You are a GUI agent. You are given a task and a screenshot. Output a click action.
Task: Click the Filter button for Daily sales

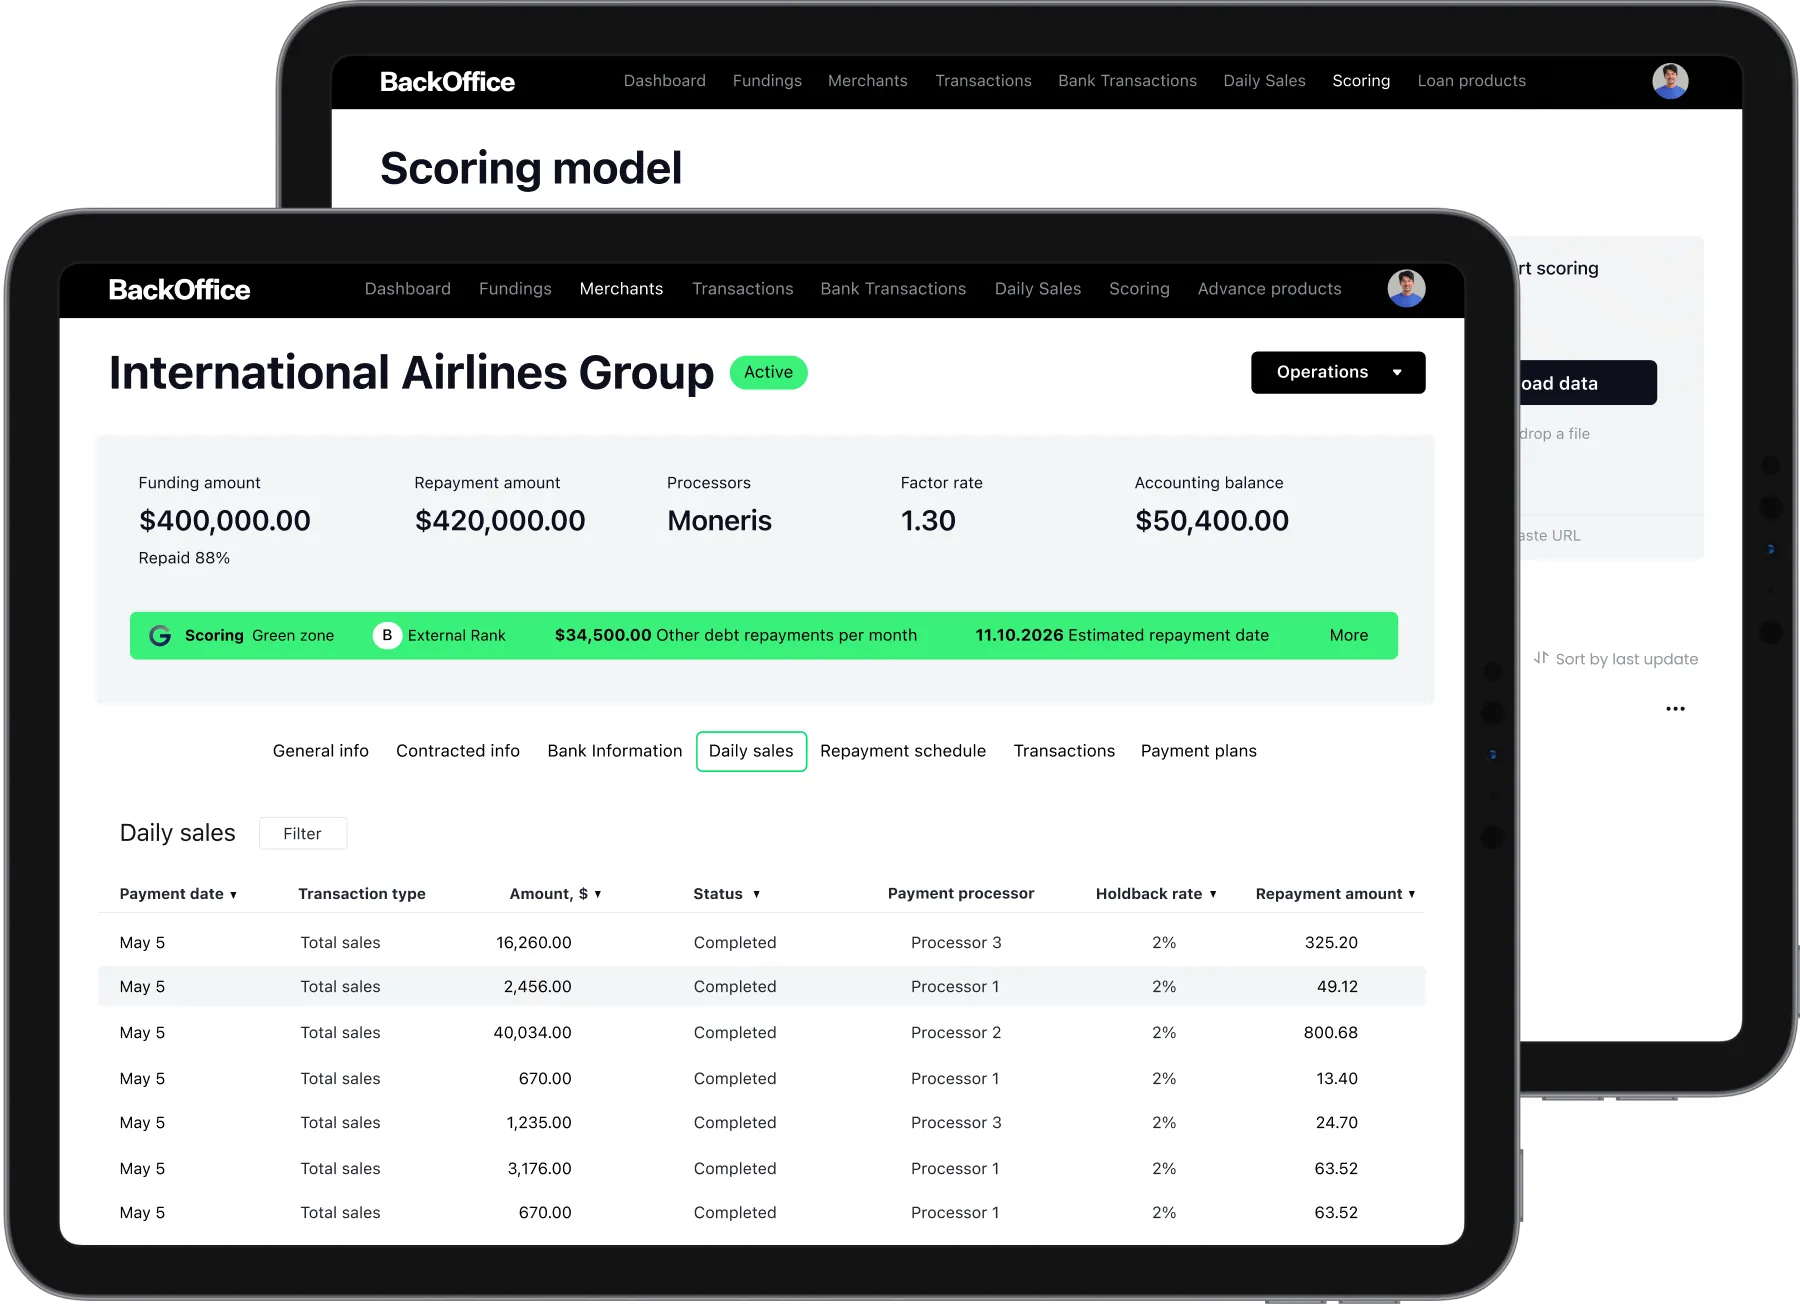pos(303,834)
